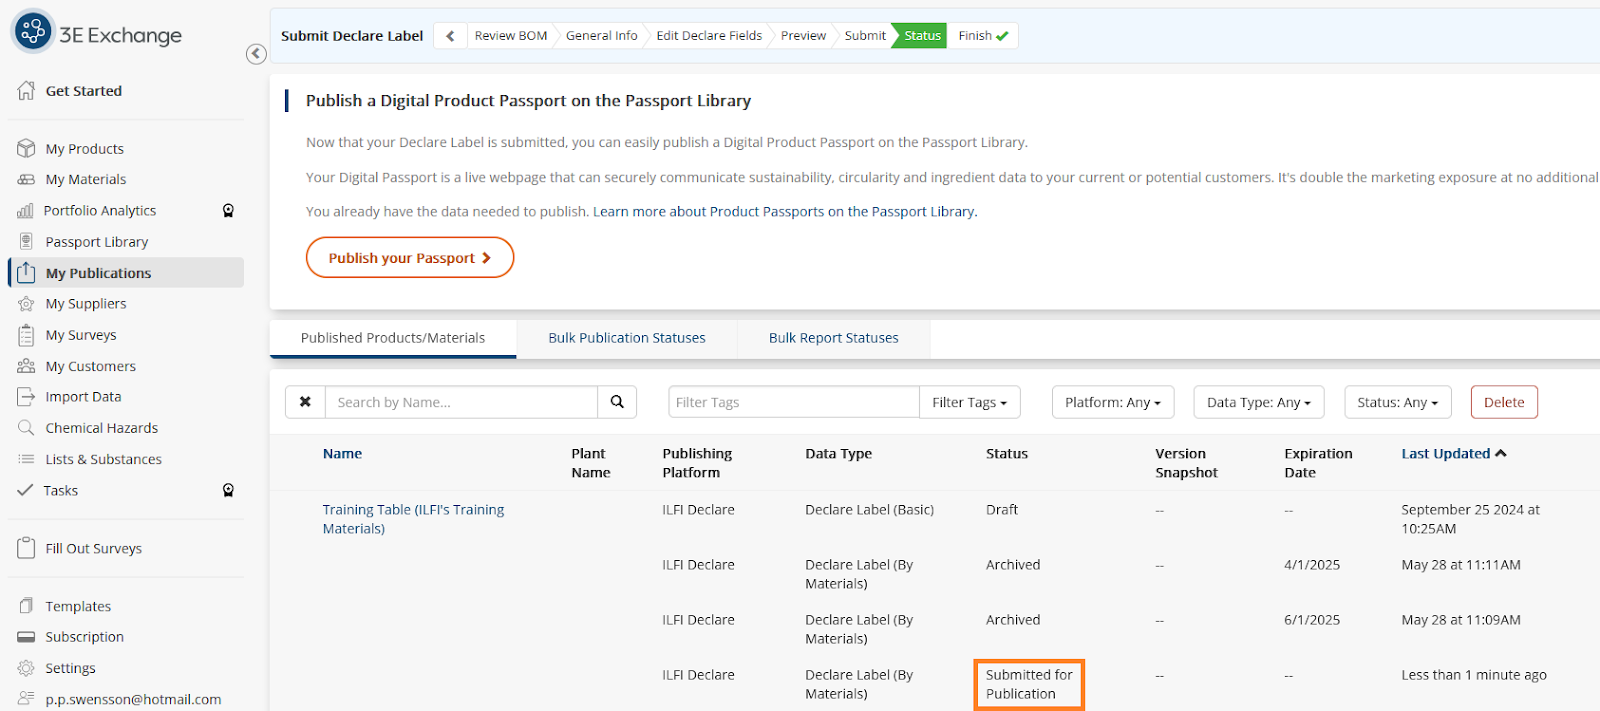This screenshot has width=1600, height=711.
Task: Switch to Bulk Publication Statuses tab
Action: pos(627,338)
